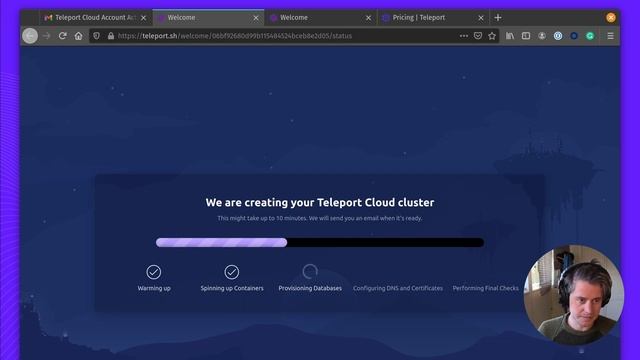This screenshot has width=640, height=360.
Task: Go back using the browser back arrow
Action: click(30, 36)
